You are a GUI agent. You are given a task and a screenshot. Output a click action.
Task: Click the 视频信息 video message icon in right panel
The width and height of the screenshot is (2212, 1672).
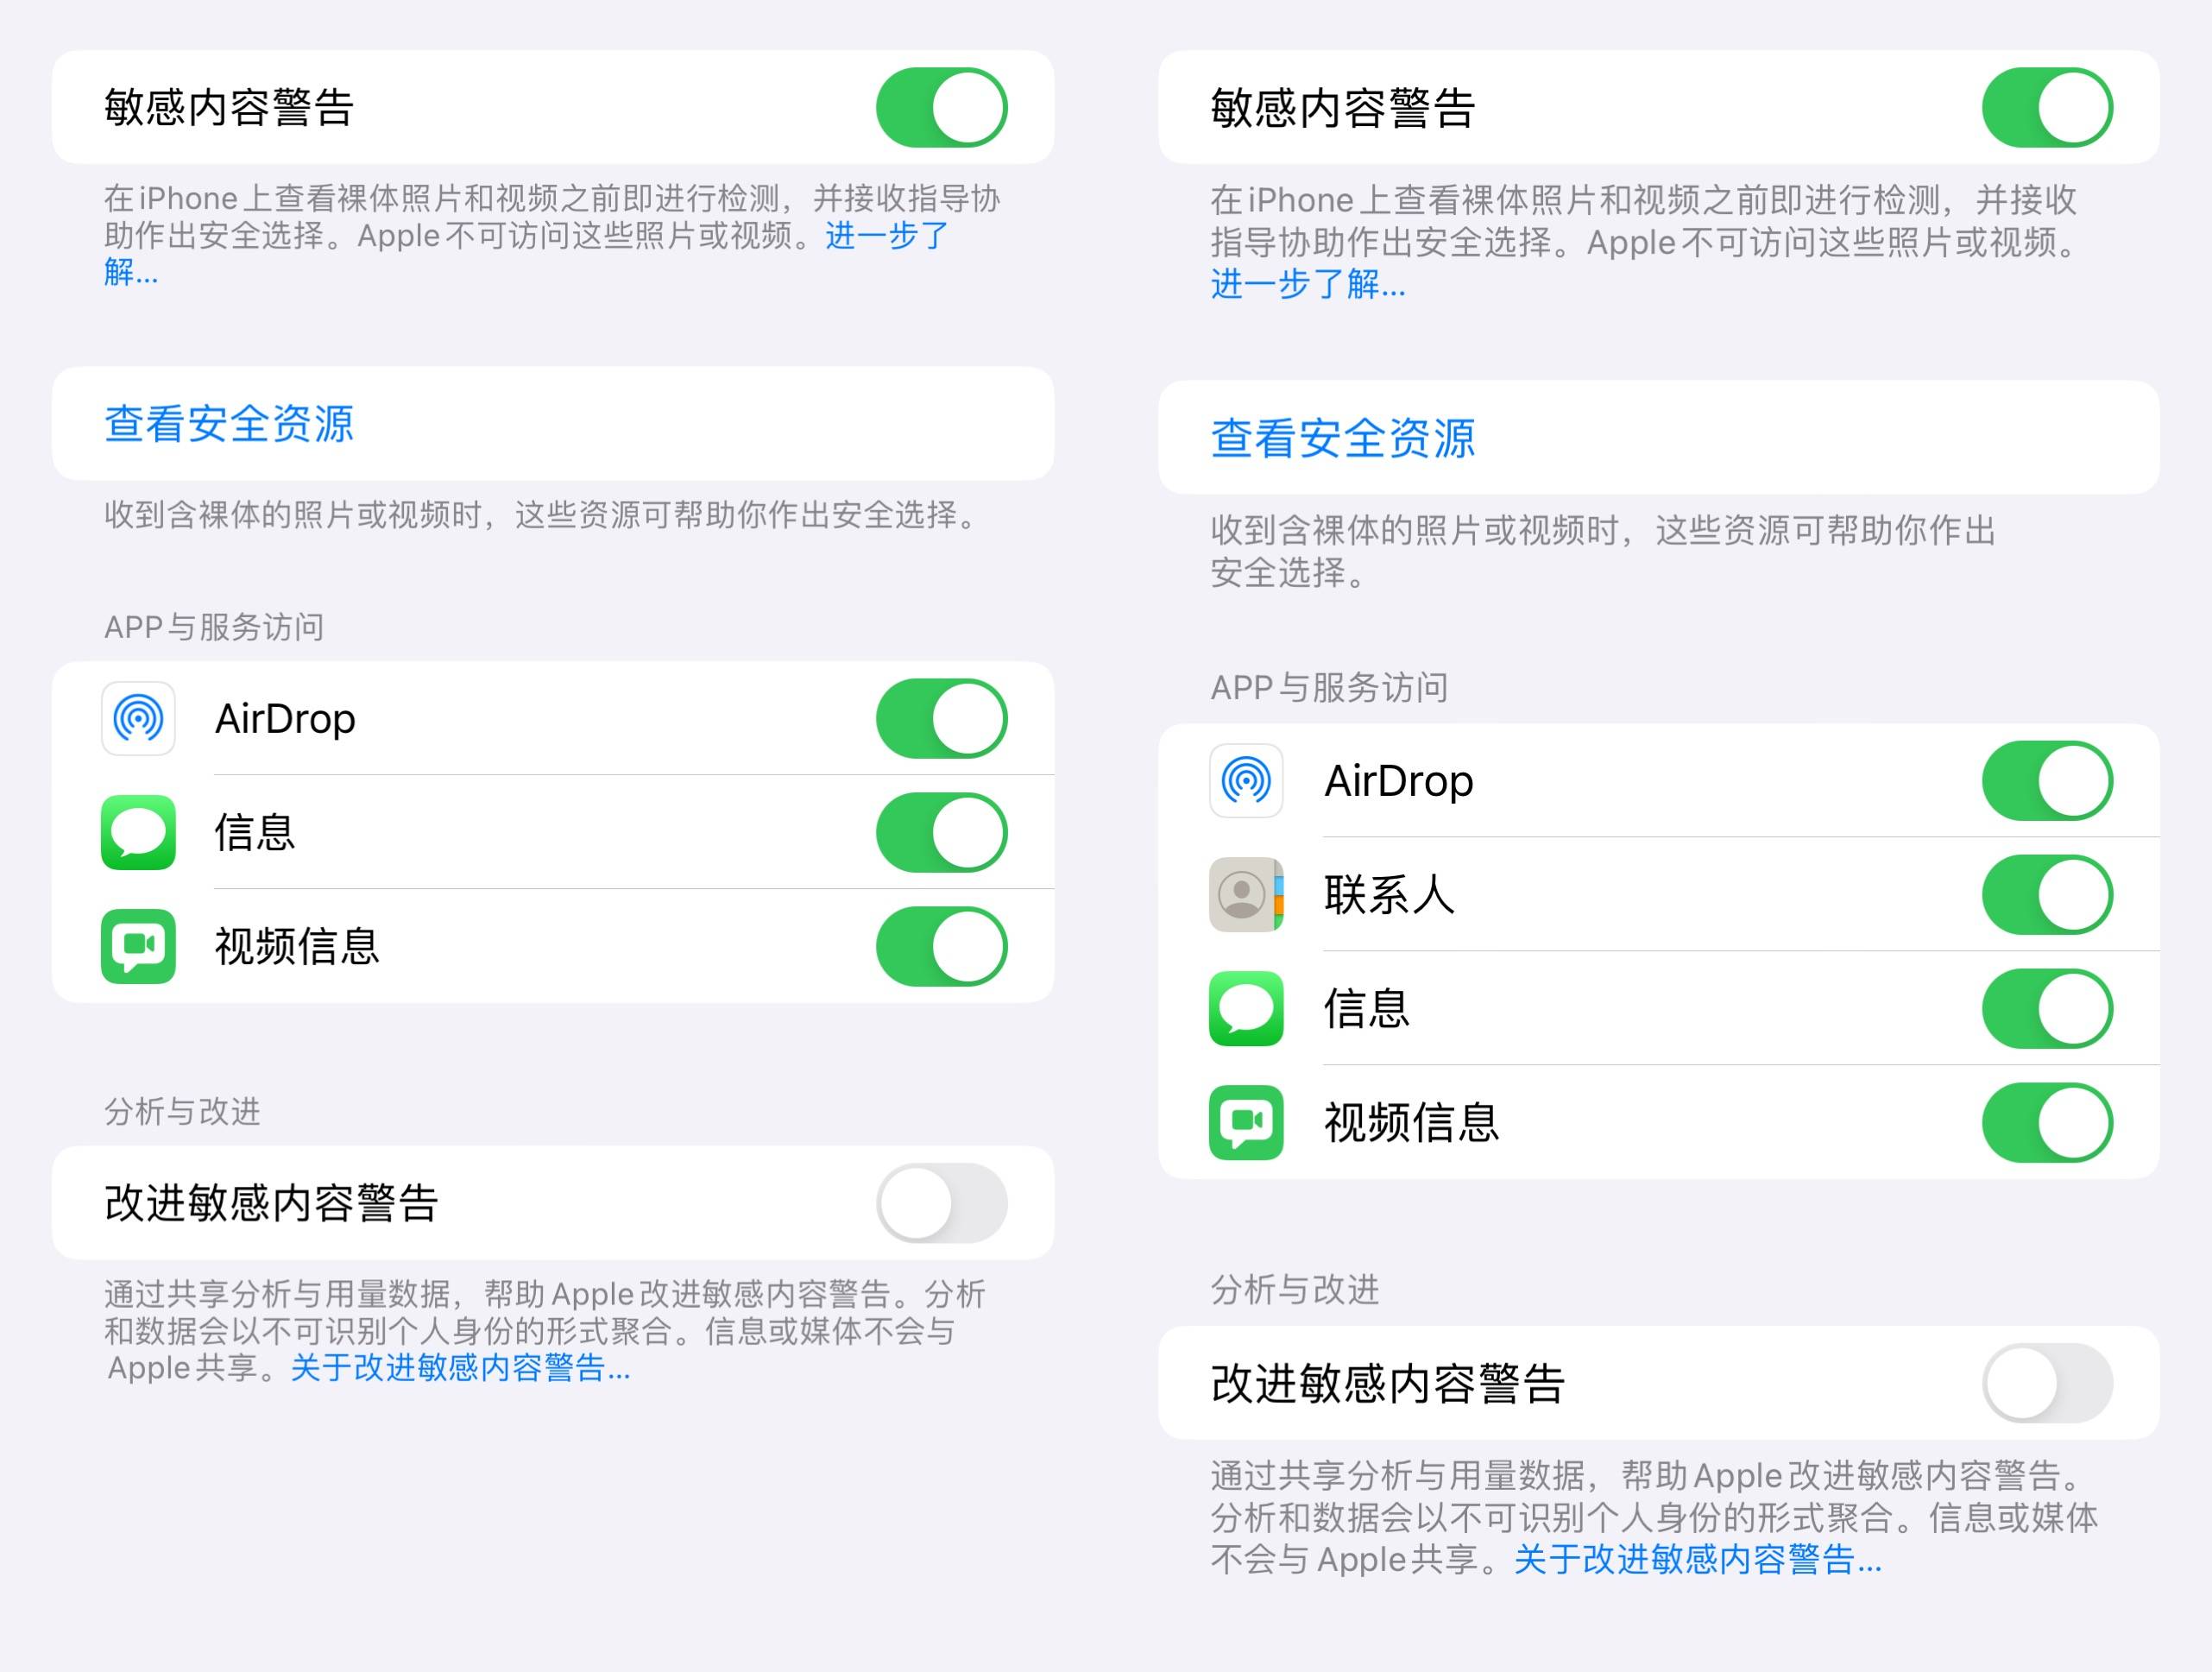click(x=1247, y=1123)
